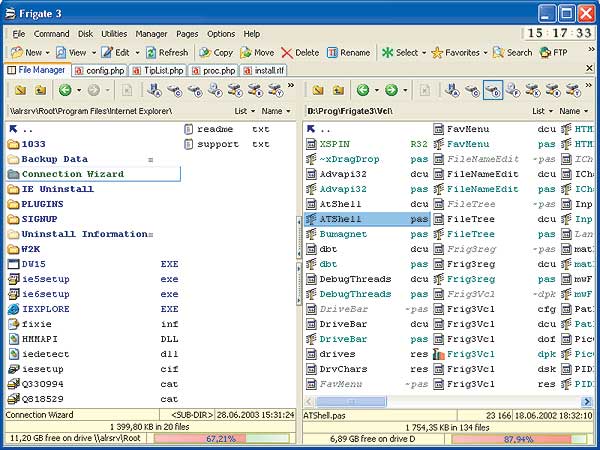The width and height of the screenshot is (600, 450).
Task: Click left panel path Internet Explorer field
Action: pyautogui.click(x=91, y=111)
